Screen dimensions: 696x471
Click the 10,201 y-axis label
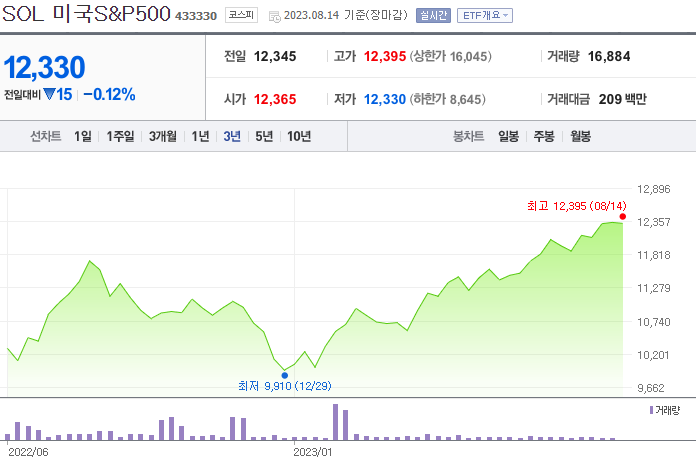653,355
